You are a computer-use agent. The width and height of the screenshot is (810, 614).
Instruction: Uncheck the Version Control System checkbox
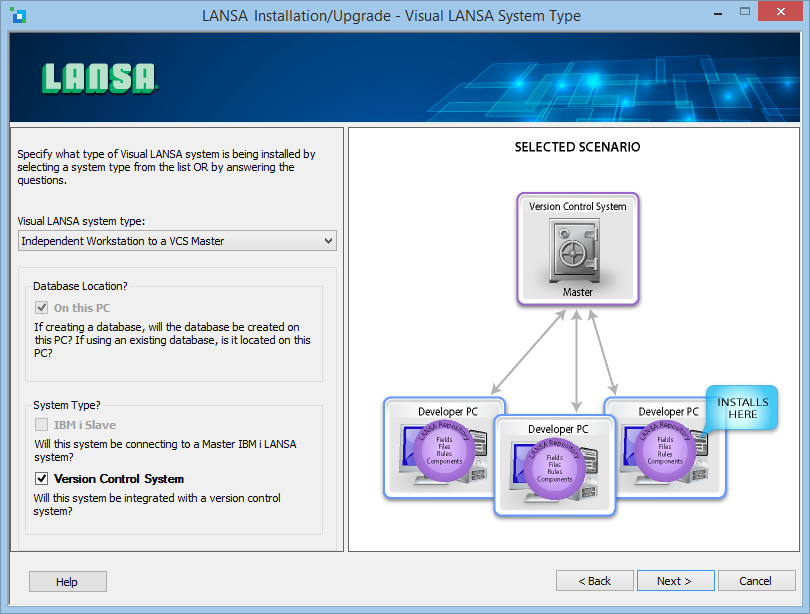[42, 479]
